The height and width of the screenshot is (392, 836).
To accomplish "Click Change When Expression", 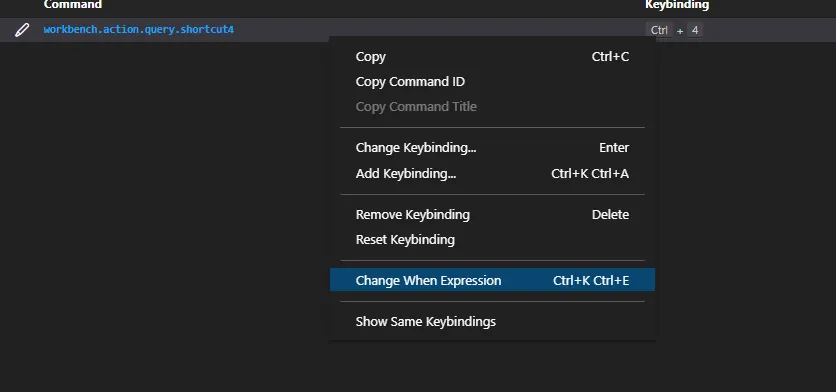I will 492,280.
